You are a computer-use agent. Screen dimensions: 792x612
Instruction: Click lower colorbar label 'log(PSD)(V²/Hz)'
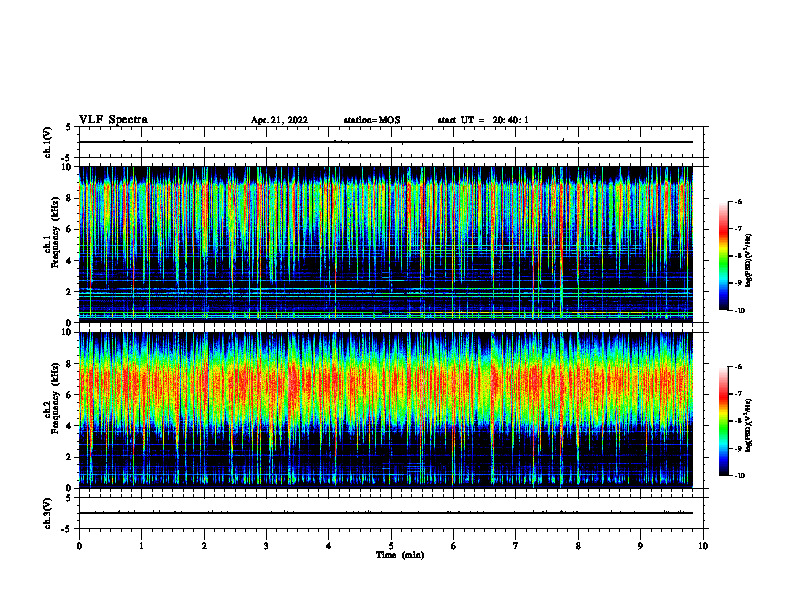click(x=750, y=426)
